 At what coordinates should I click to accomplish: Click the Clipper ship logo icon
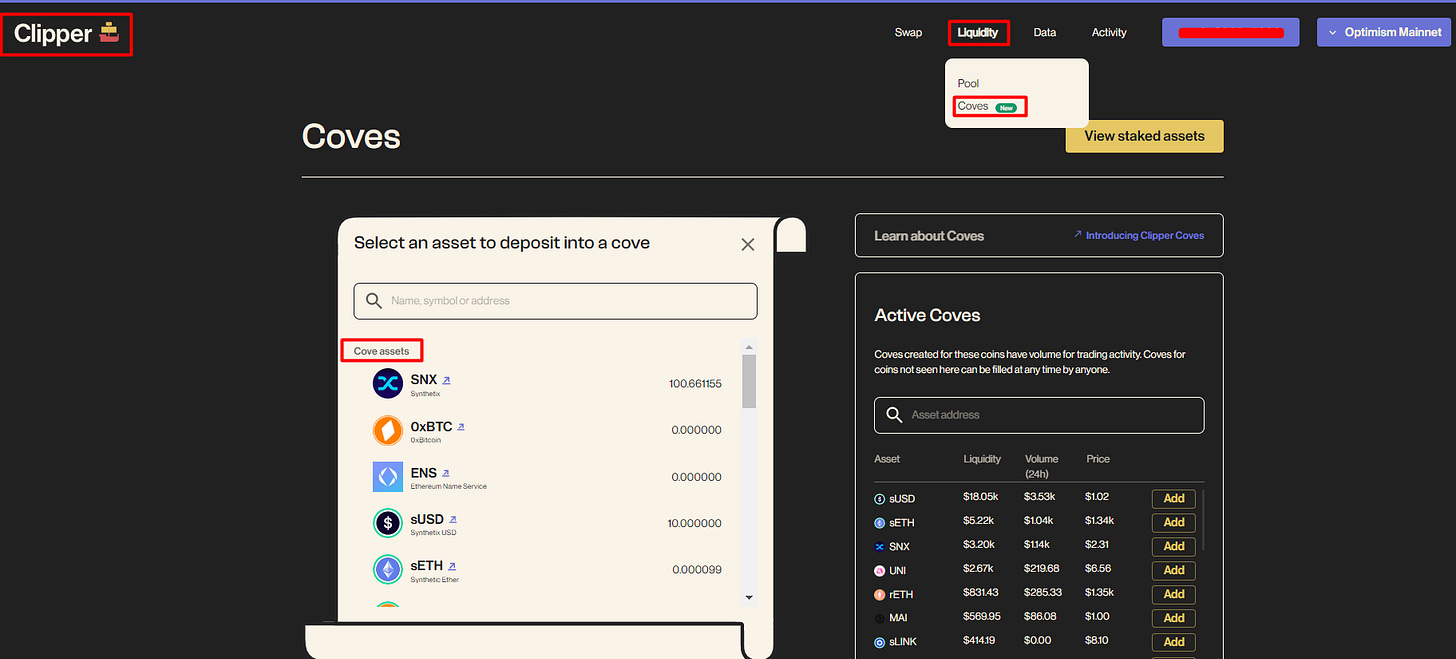coord(109,33)
